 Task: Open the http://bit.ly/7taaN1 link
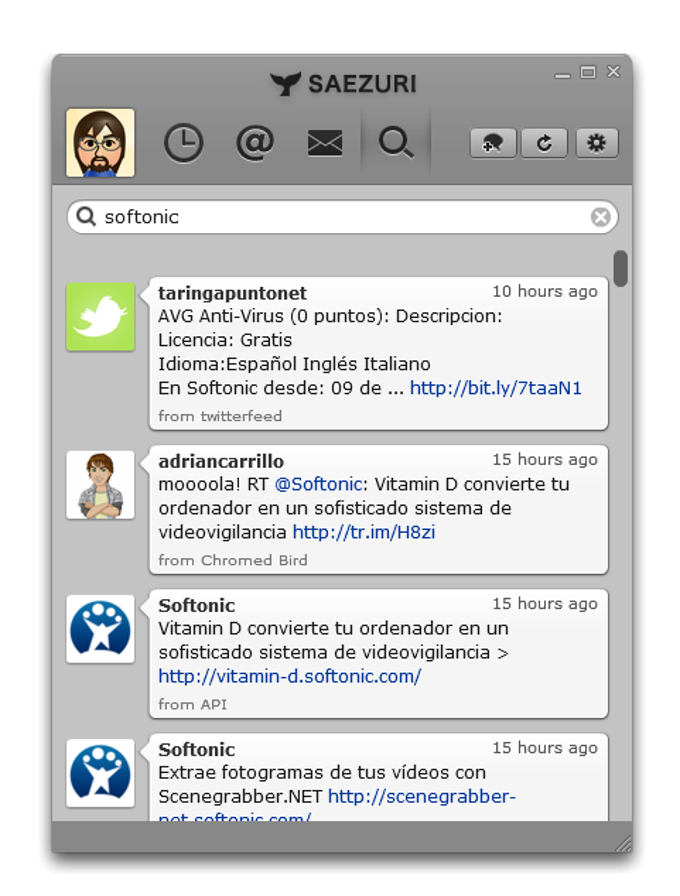[x=496, y=388]
